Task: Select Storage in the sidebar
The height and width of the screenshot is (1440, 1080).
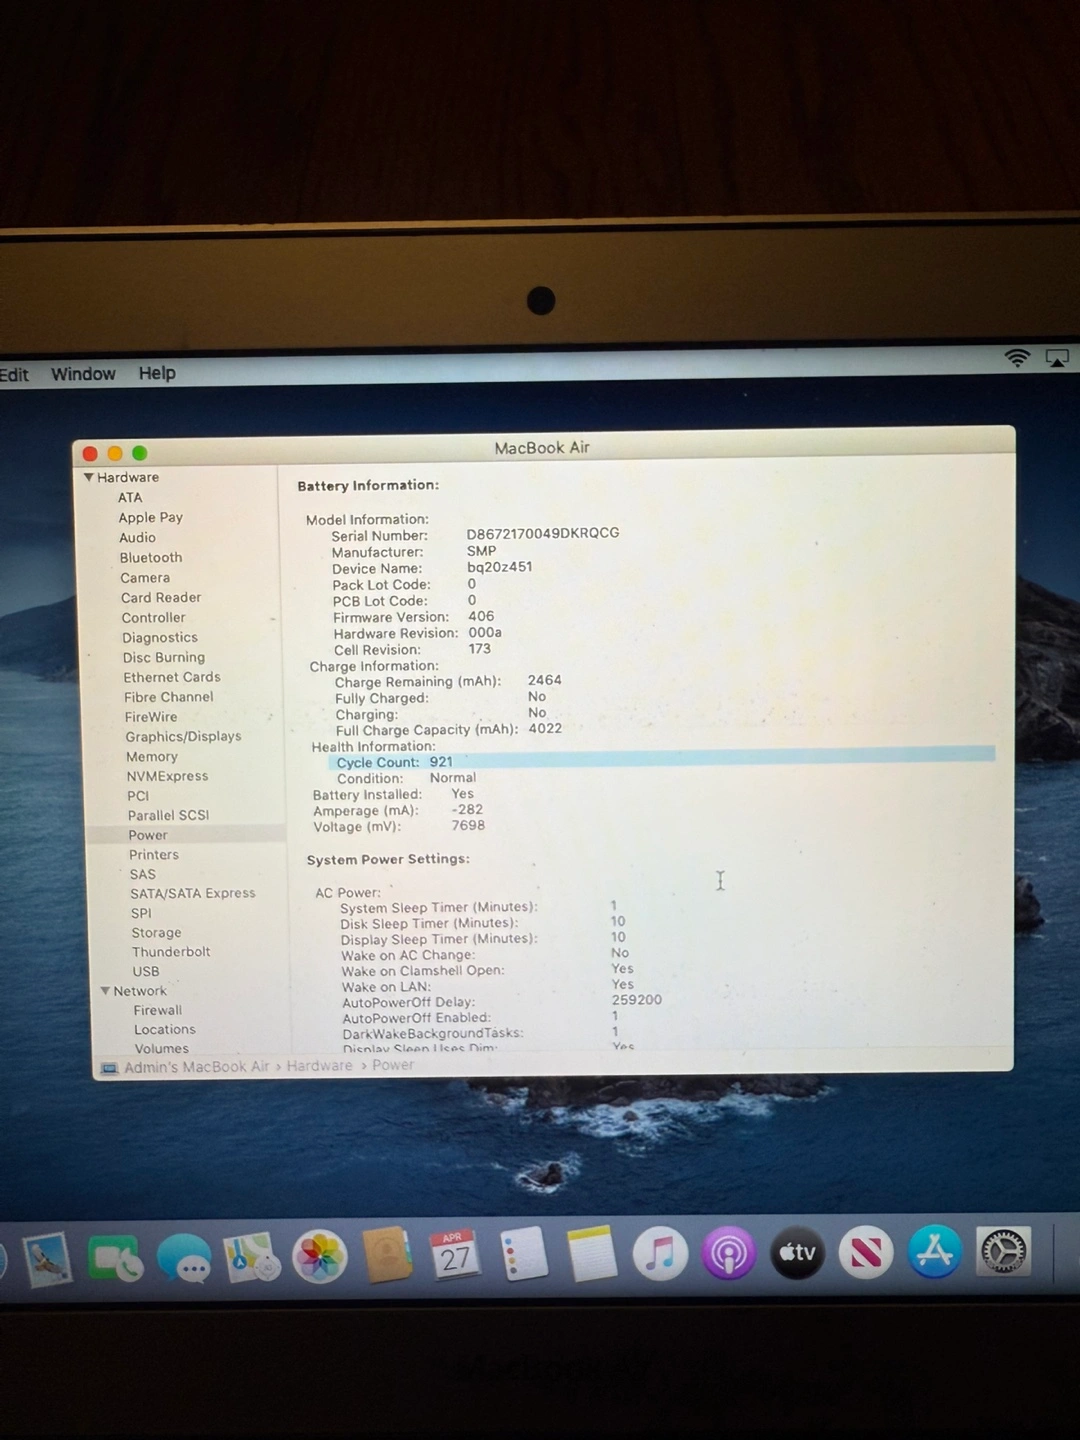Action: tap(156, 933)
